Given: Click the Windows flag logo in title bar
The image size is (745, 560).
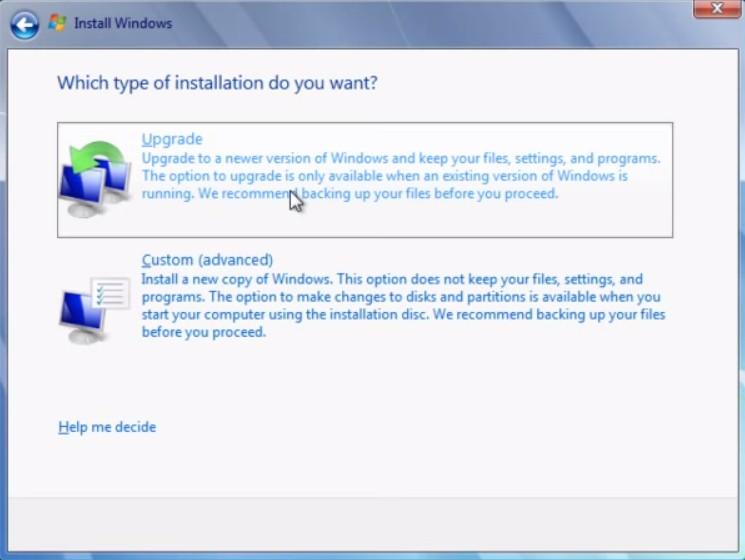Looking at the screenshot, I should (x=57, y=23).
